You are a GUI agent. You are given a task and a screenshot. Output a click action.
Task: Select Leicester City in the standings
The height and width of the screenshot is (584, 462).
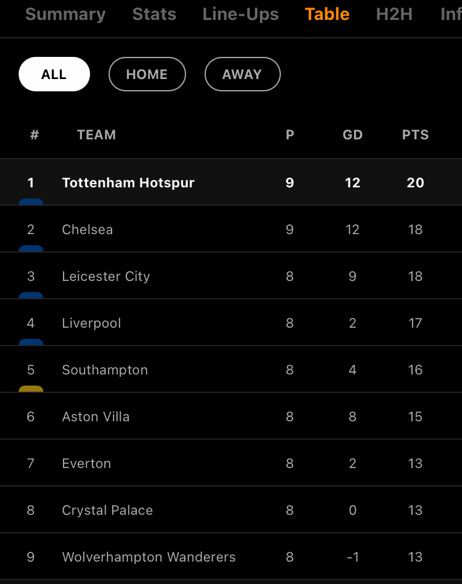pos(231,276)
